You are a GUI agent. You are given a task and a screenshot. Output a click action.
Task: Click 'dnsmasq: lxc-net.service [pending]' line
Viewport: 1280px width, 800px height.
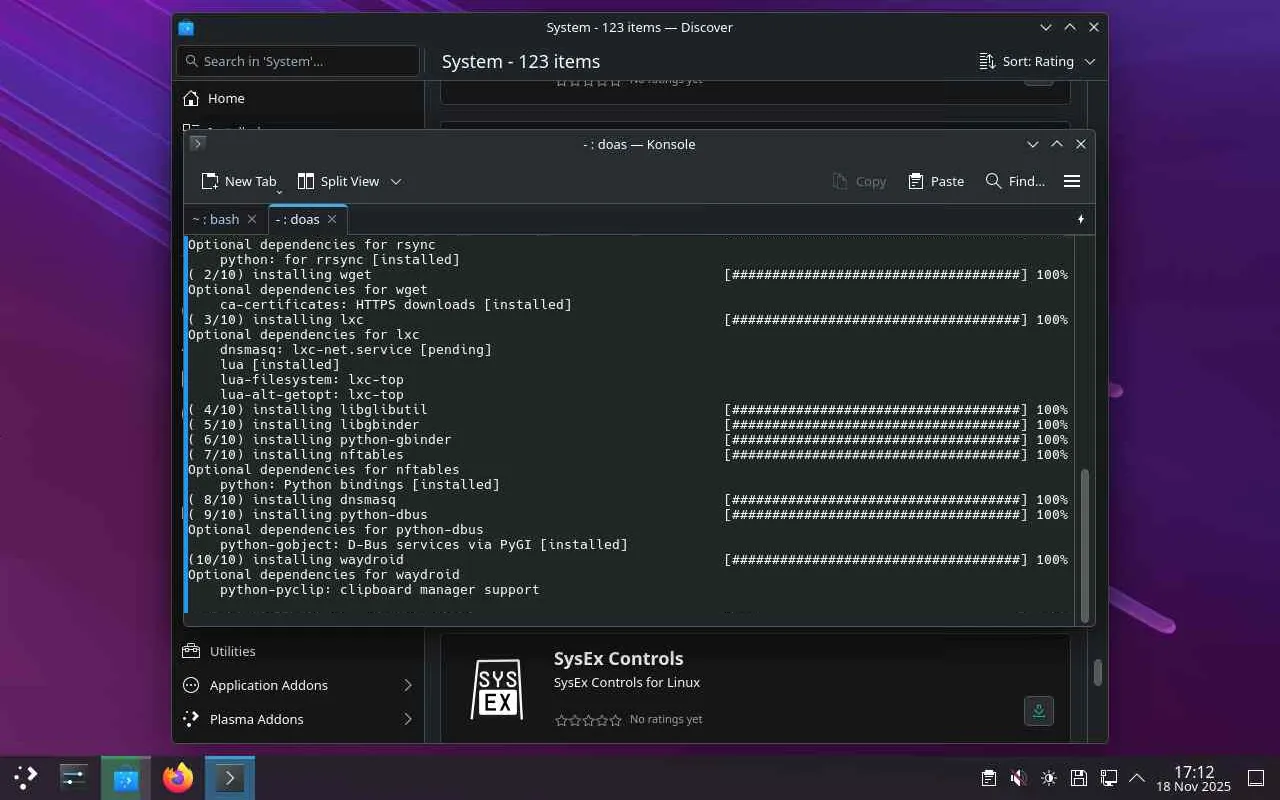click(x=356, y=349)
